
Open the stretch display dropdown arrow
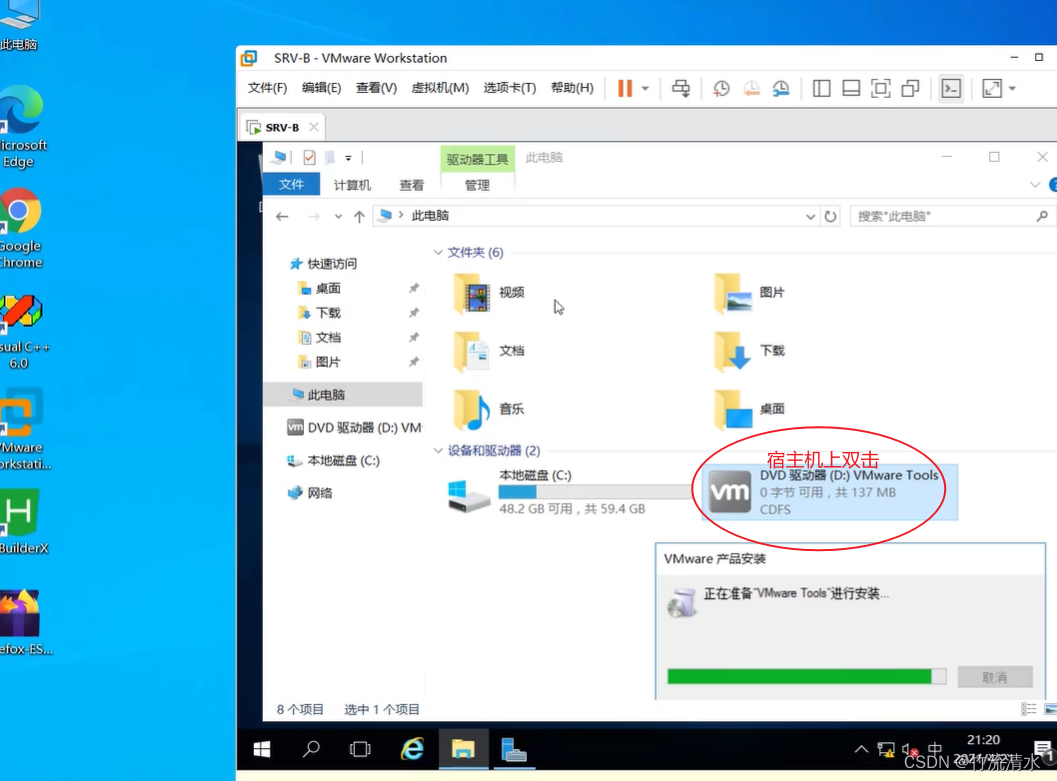[x=1012, y=88]
